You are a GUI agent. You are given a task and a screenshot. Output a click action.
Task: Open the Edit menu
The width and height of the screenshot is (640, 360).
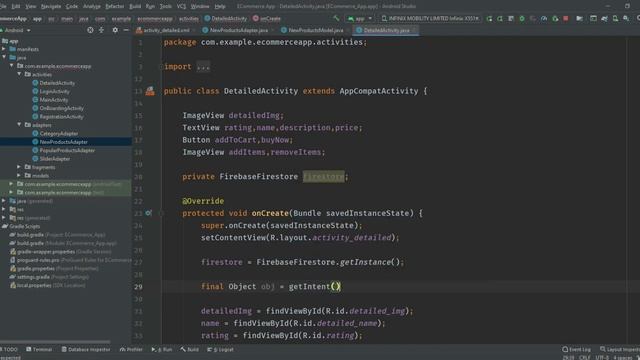pyautogui.click(x=16, y=6)
